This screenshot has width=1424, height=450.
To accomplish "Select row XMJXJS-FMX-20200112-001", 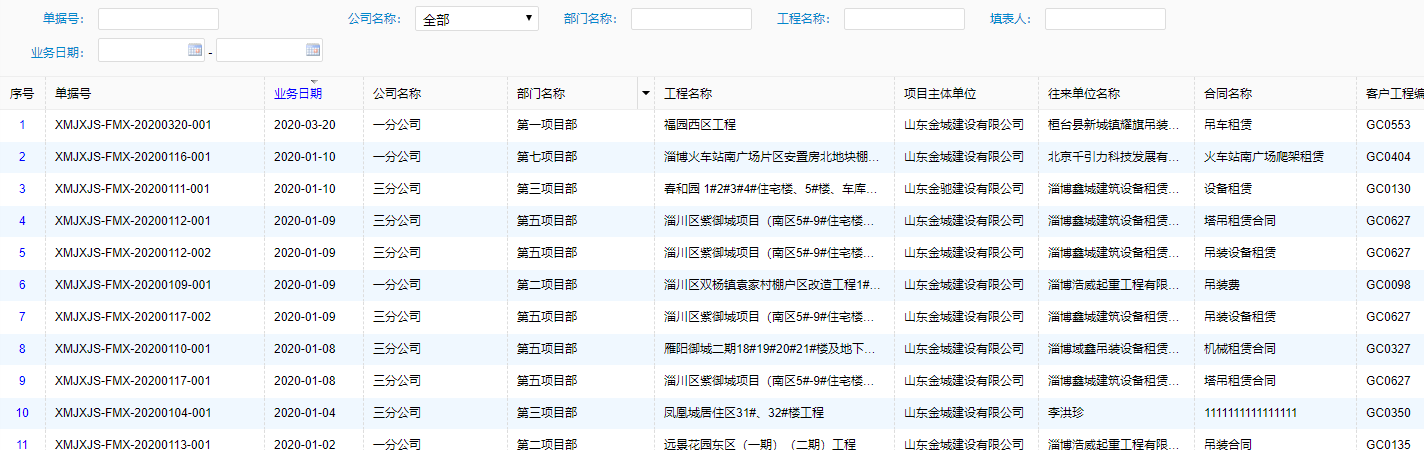I will (712, 221).
